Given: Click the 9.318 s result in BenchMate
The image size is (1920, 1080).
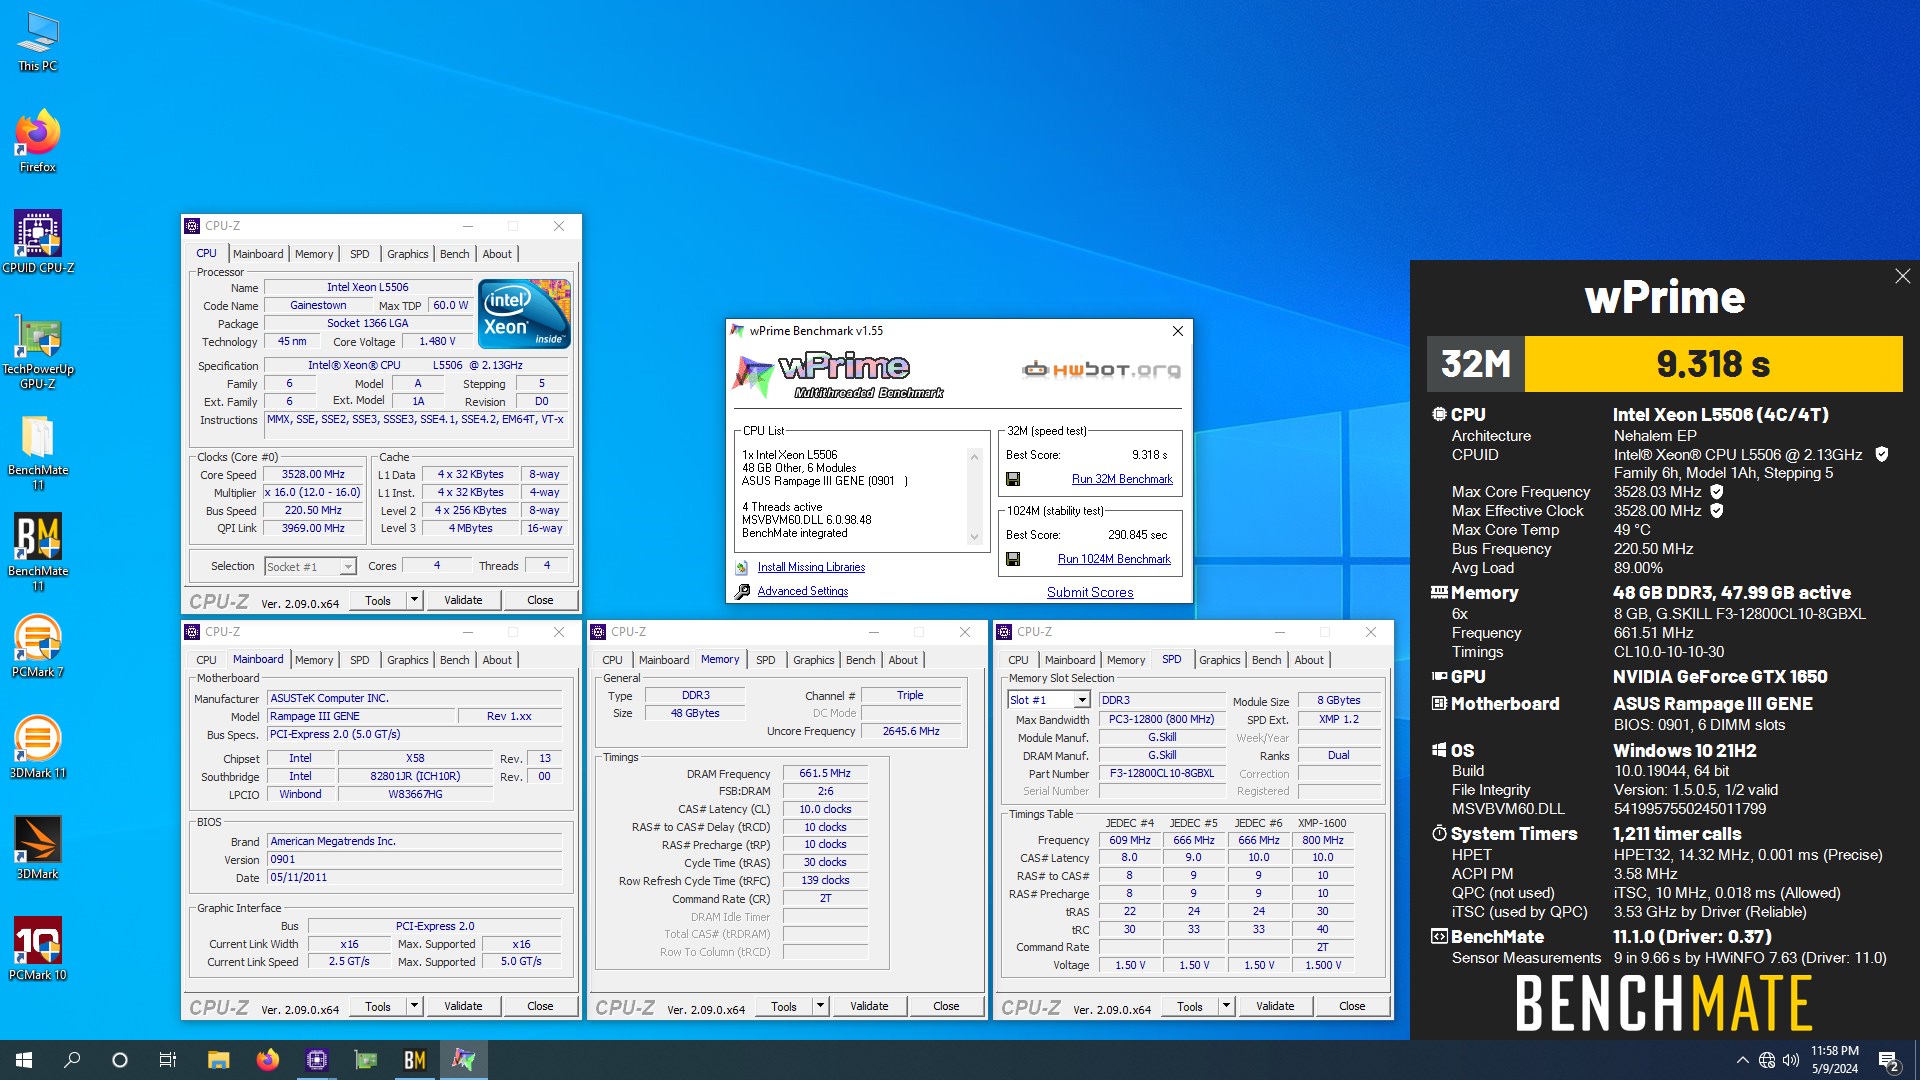Looking at the screenshot, I should (x=1713, y=364).
